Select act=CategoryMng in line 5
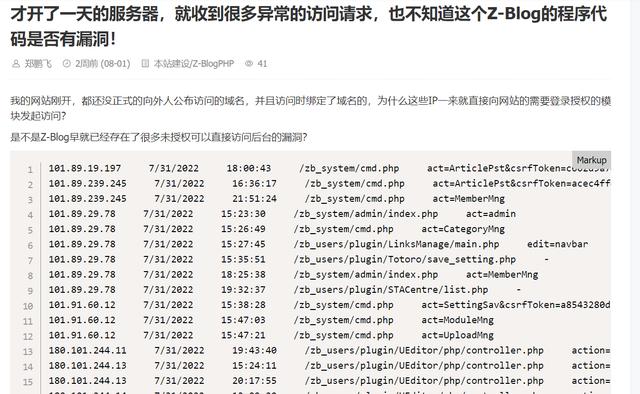This screenshot has width=640, height=394. pos(463,229)
